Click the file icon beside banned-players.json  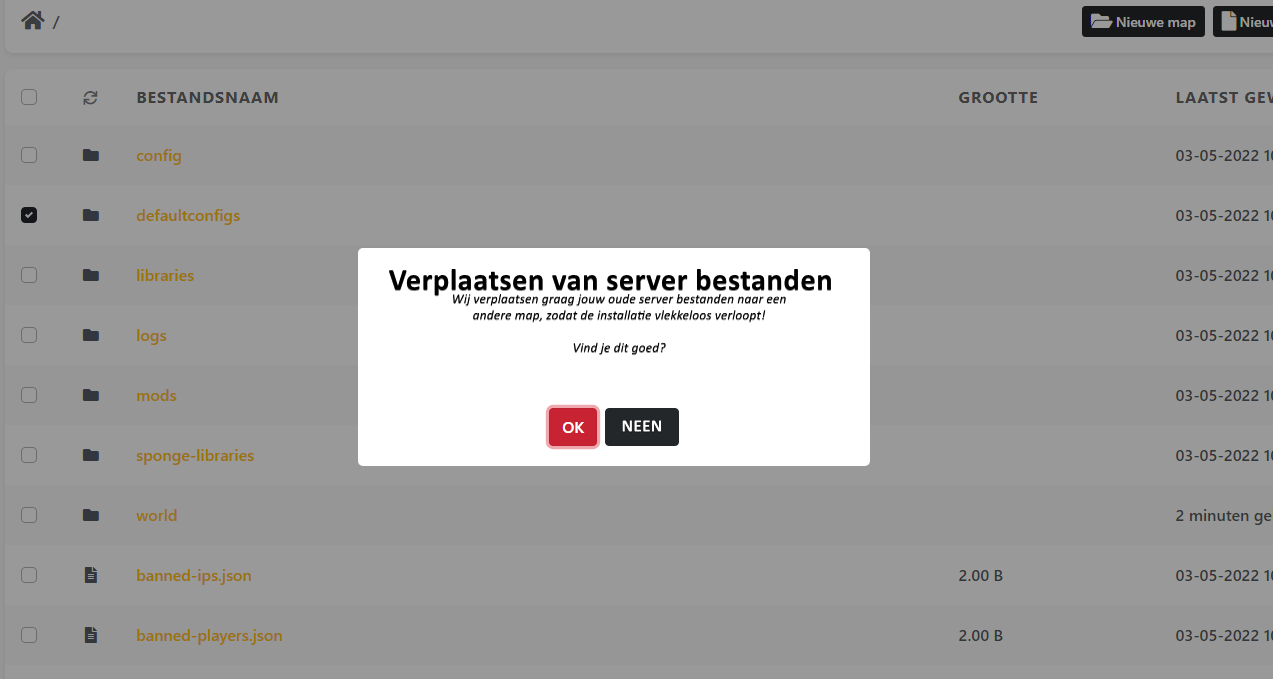(x=91, y=635)
